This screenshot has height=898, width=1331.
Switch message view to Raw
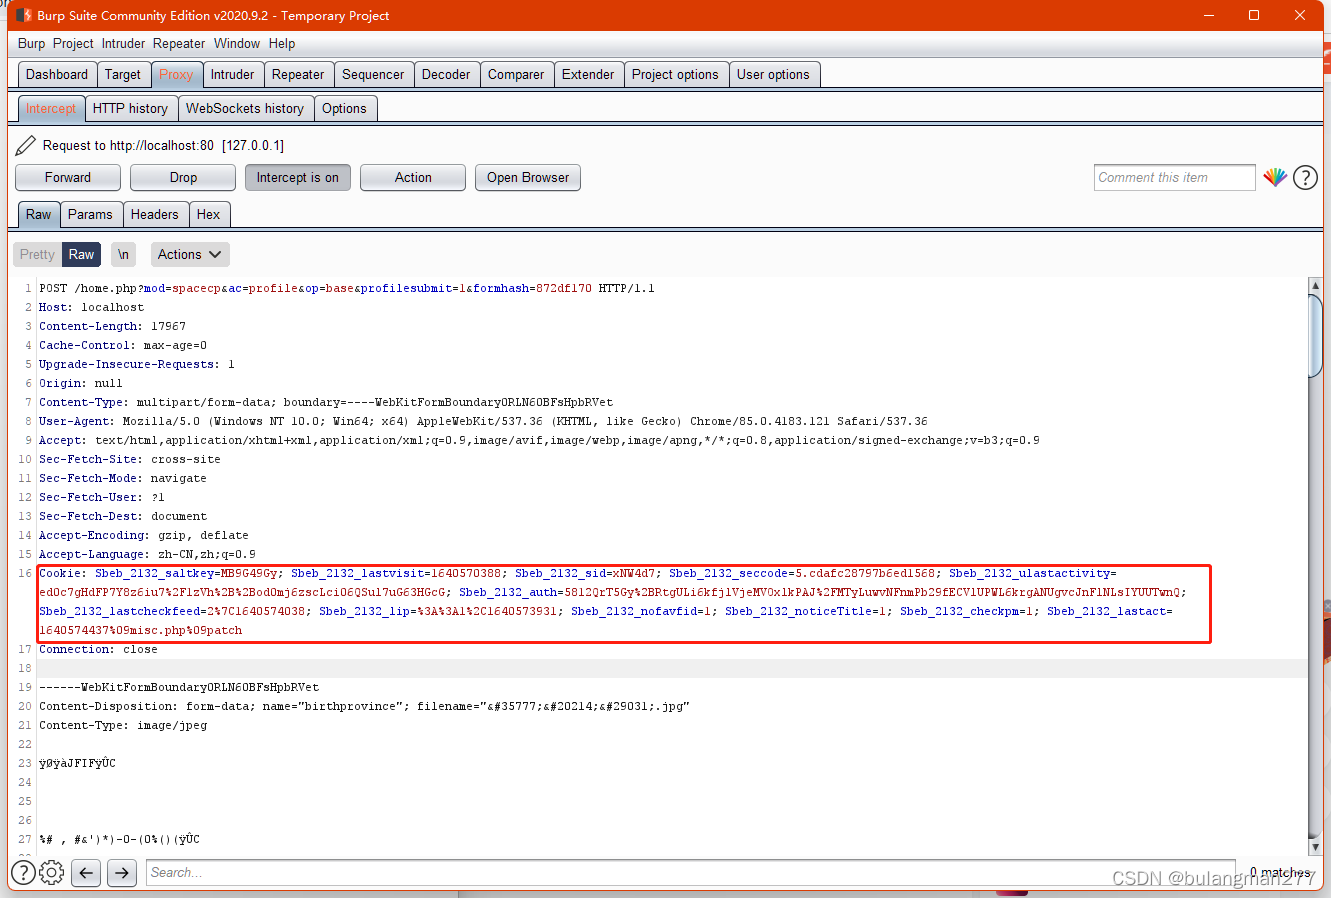point(81,254)
